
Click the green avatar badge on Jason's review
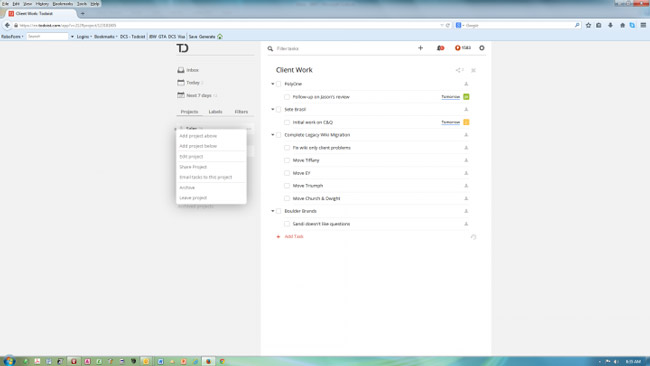[466, 97]
